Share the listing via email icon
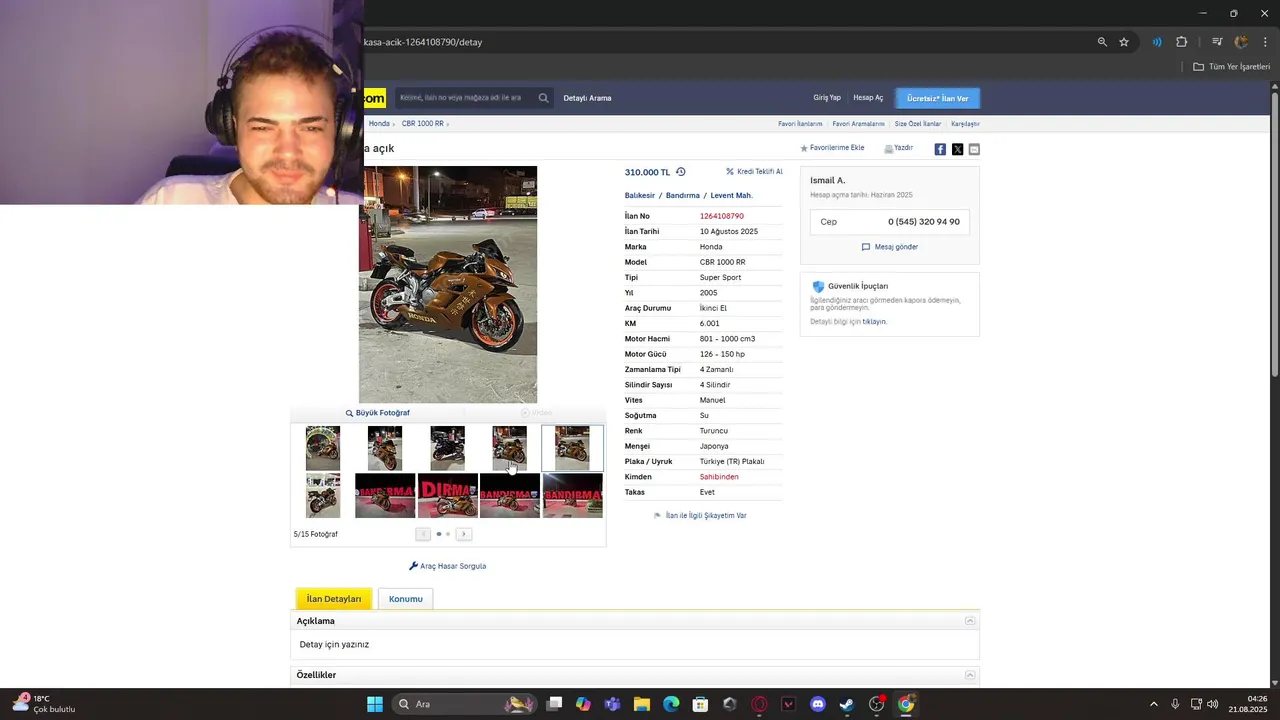Image resolution: width=1280 pixels, height=720 pixels. (974, 149)
